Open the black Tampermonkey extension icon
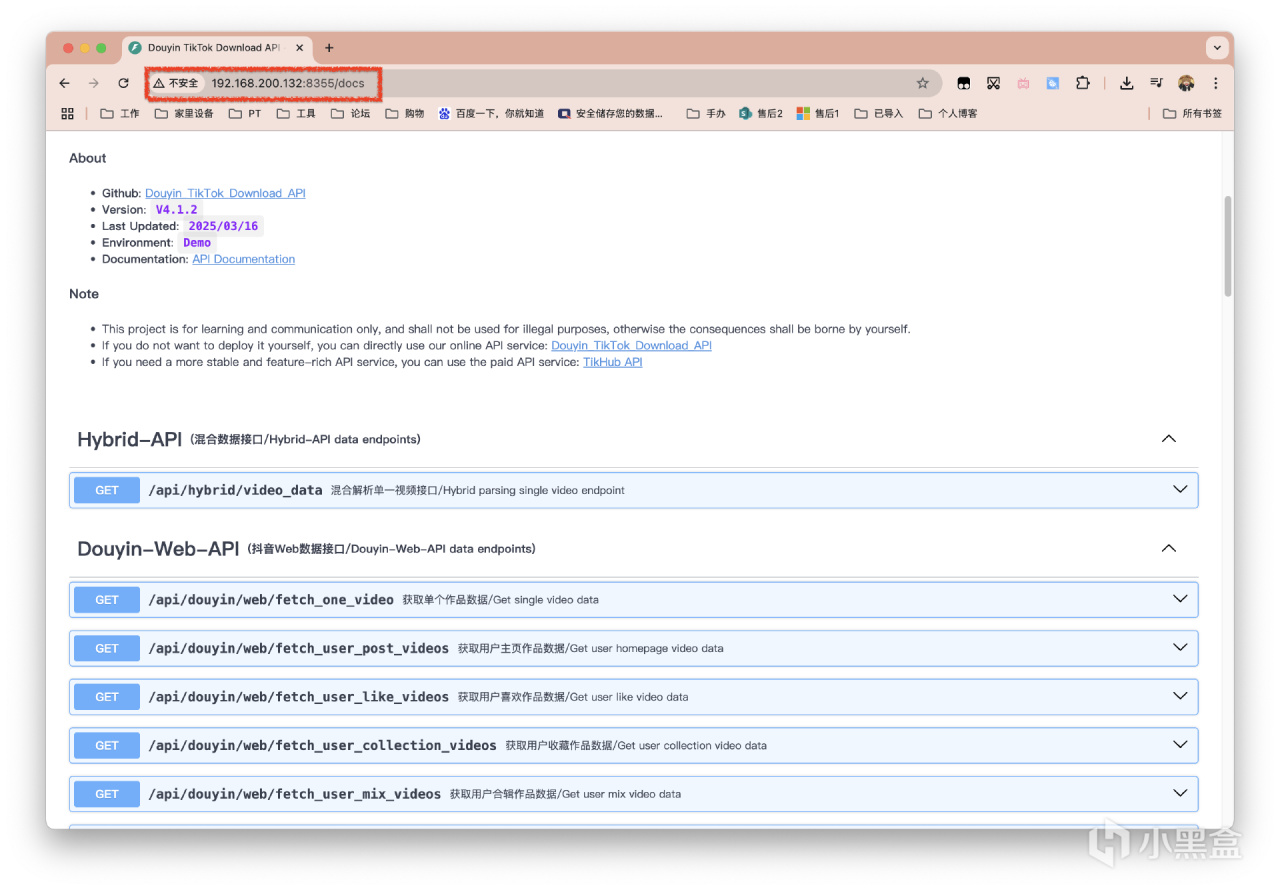 (x=964, y=83)
